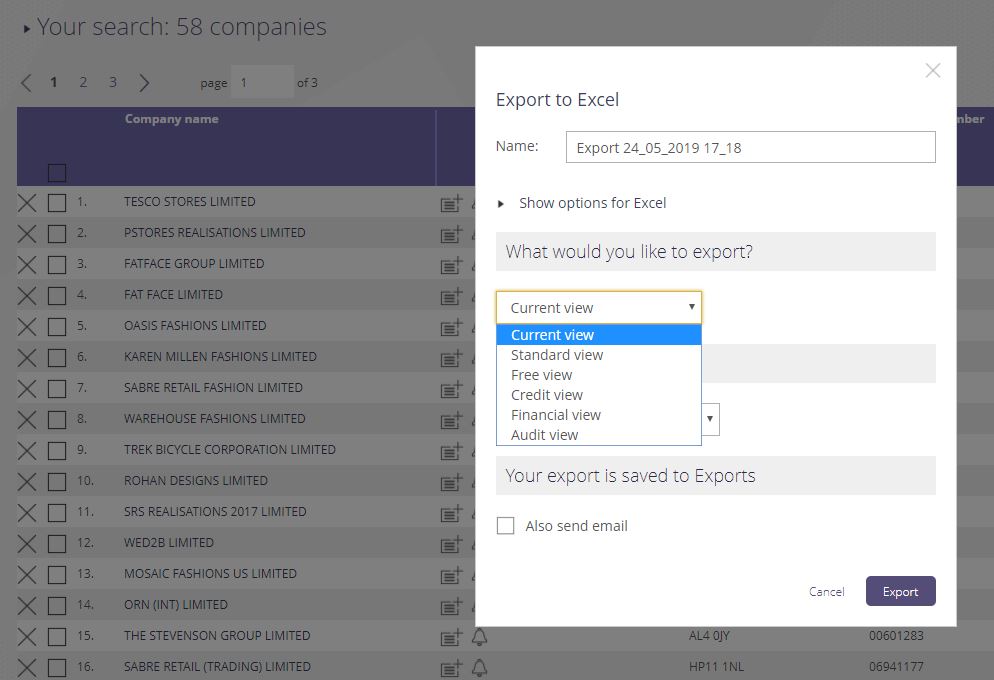
Task: Click add-note icon for THE STEVENSON GROUP LIMITED
Action: 451,636
